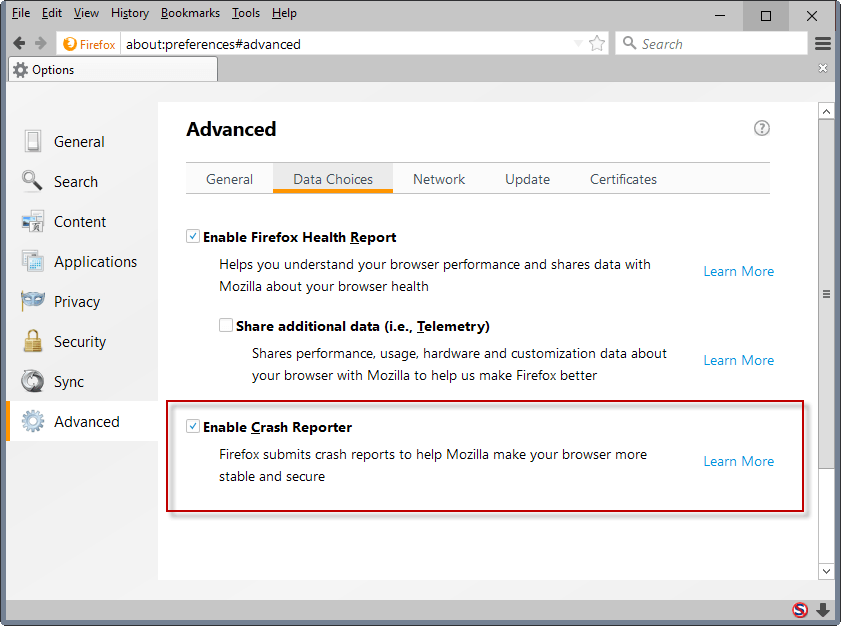Open Sync preferences in sidebar
Image resolution: width=841 pixels, height=626 pixels.
[x=83, y=381]
